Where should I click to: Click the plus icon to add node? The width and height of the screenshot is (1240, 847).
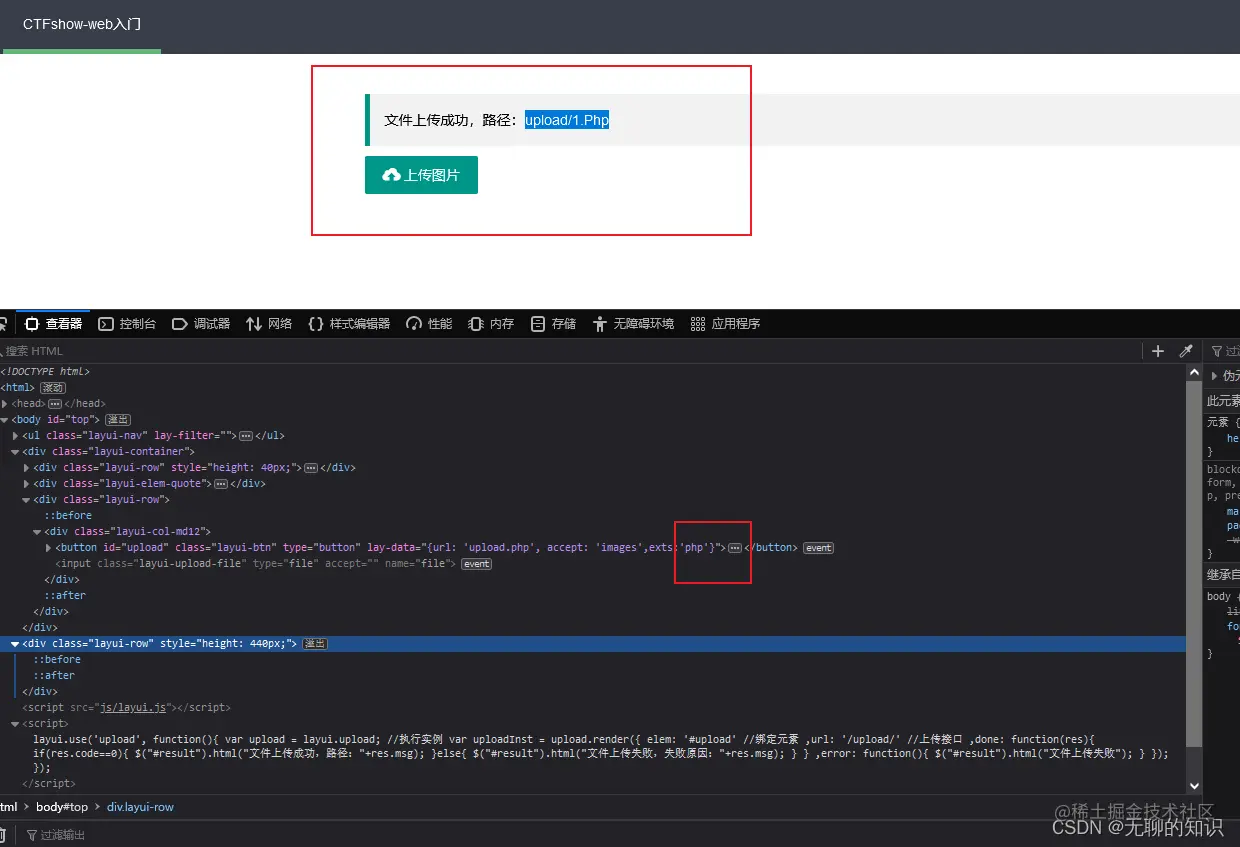[x=1158, y=351]
